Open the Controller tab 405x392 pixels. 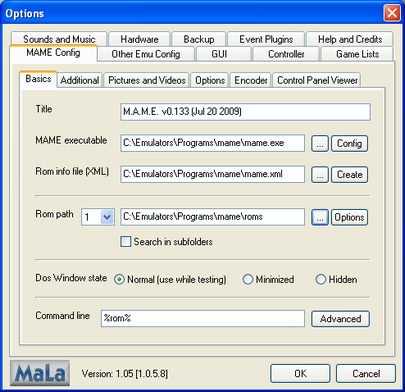286,54
